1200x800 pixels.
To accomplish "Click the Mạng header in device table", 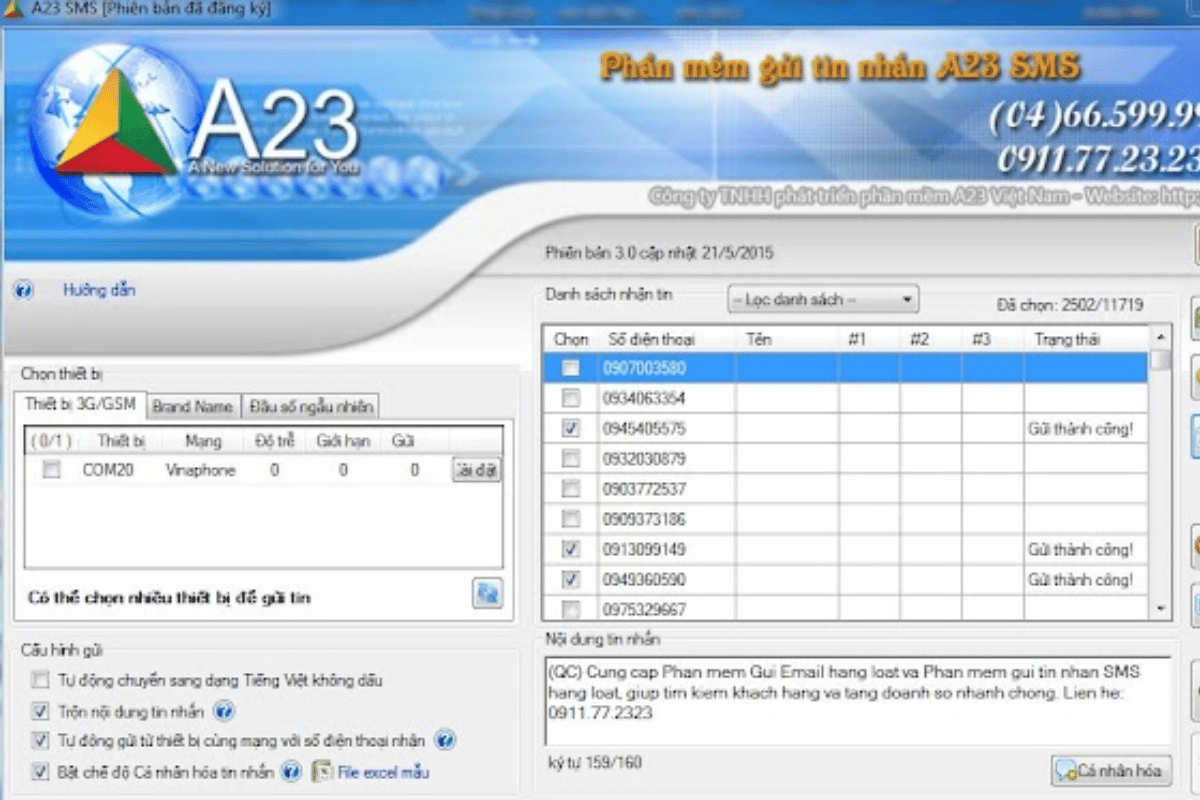I will (203, 440).
